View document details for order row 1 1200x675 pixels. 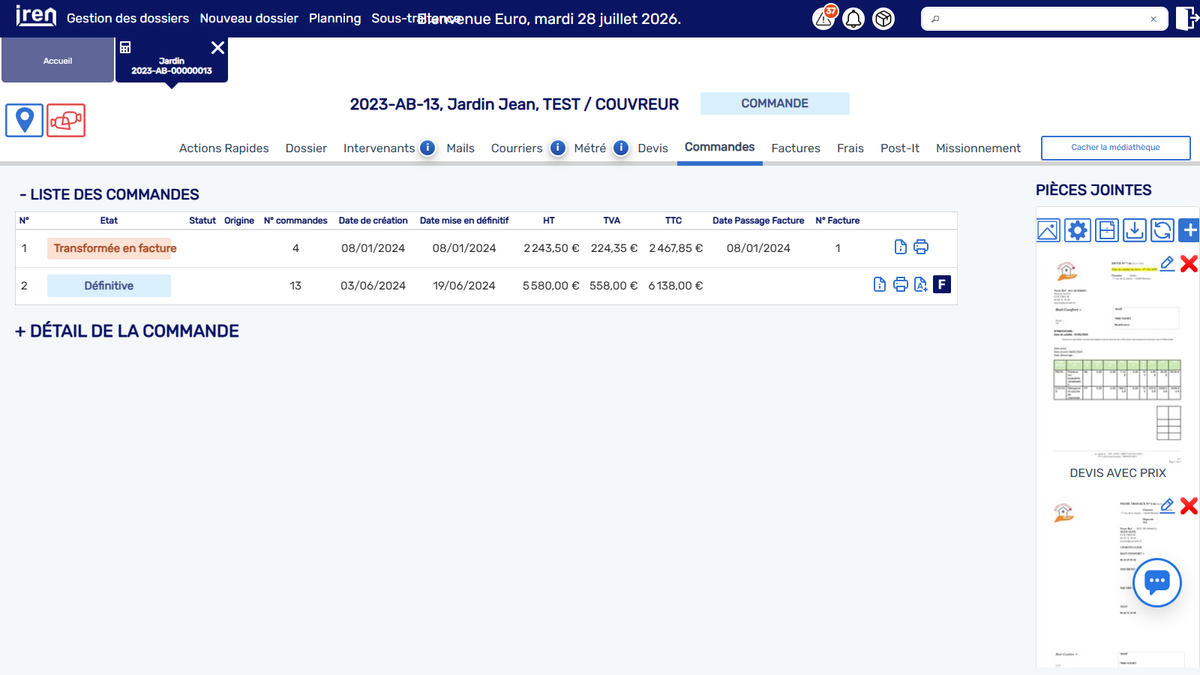click(x=900, y=247)
